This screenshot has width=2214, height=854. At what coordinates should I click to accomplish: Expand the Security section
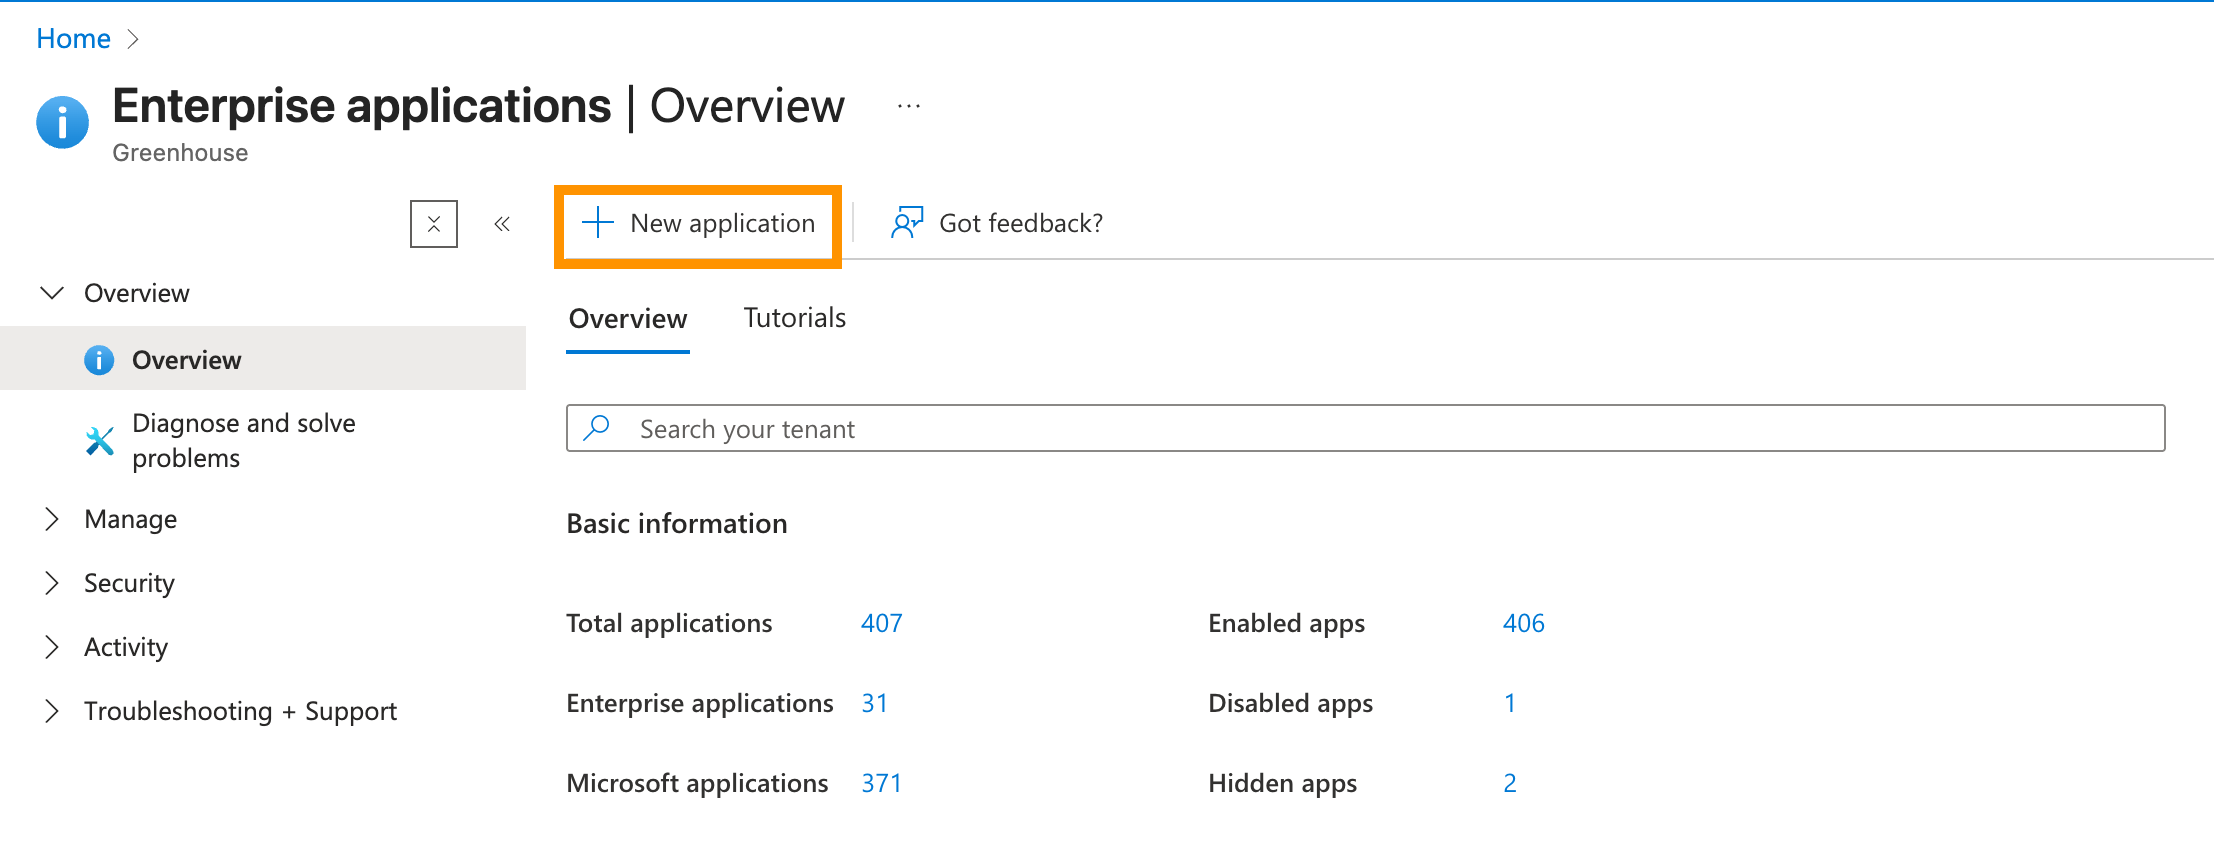click(52, 583)
